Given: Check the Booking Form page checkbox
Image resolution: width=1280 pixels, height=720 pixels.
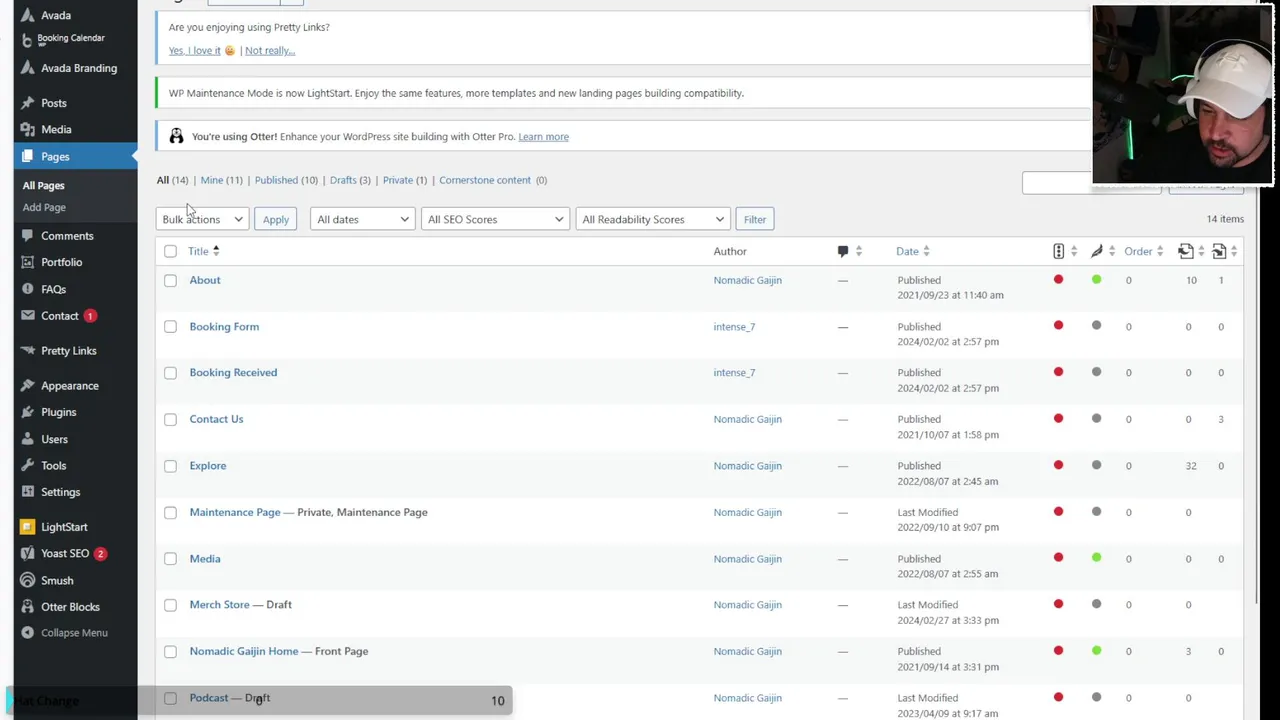Looking at the screenshot, I should coord(170,327).
